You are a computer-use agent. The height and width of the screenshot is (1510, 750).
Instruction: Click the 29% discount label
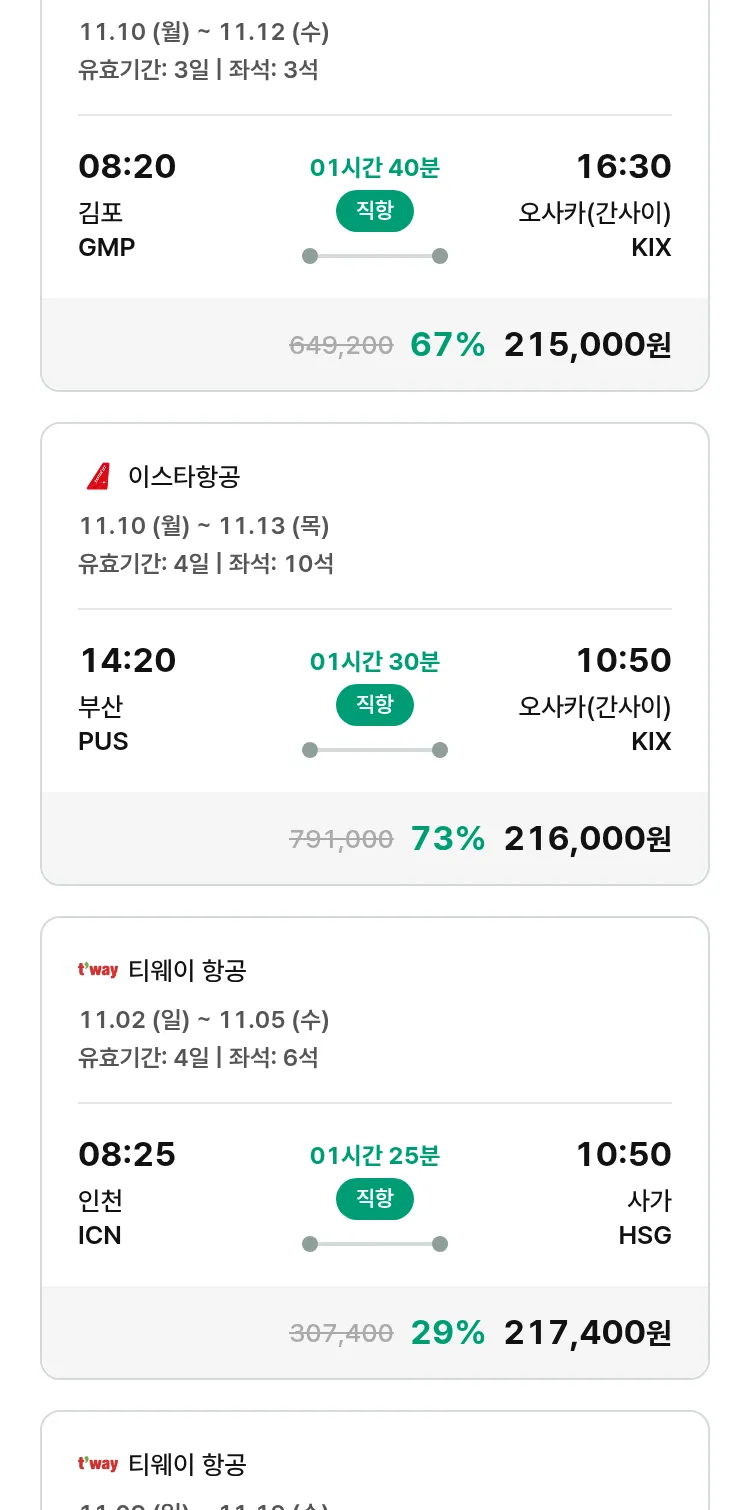point(447,1333)
